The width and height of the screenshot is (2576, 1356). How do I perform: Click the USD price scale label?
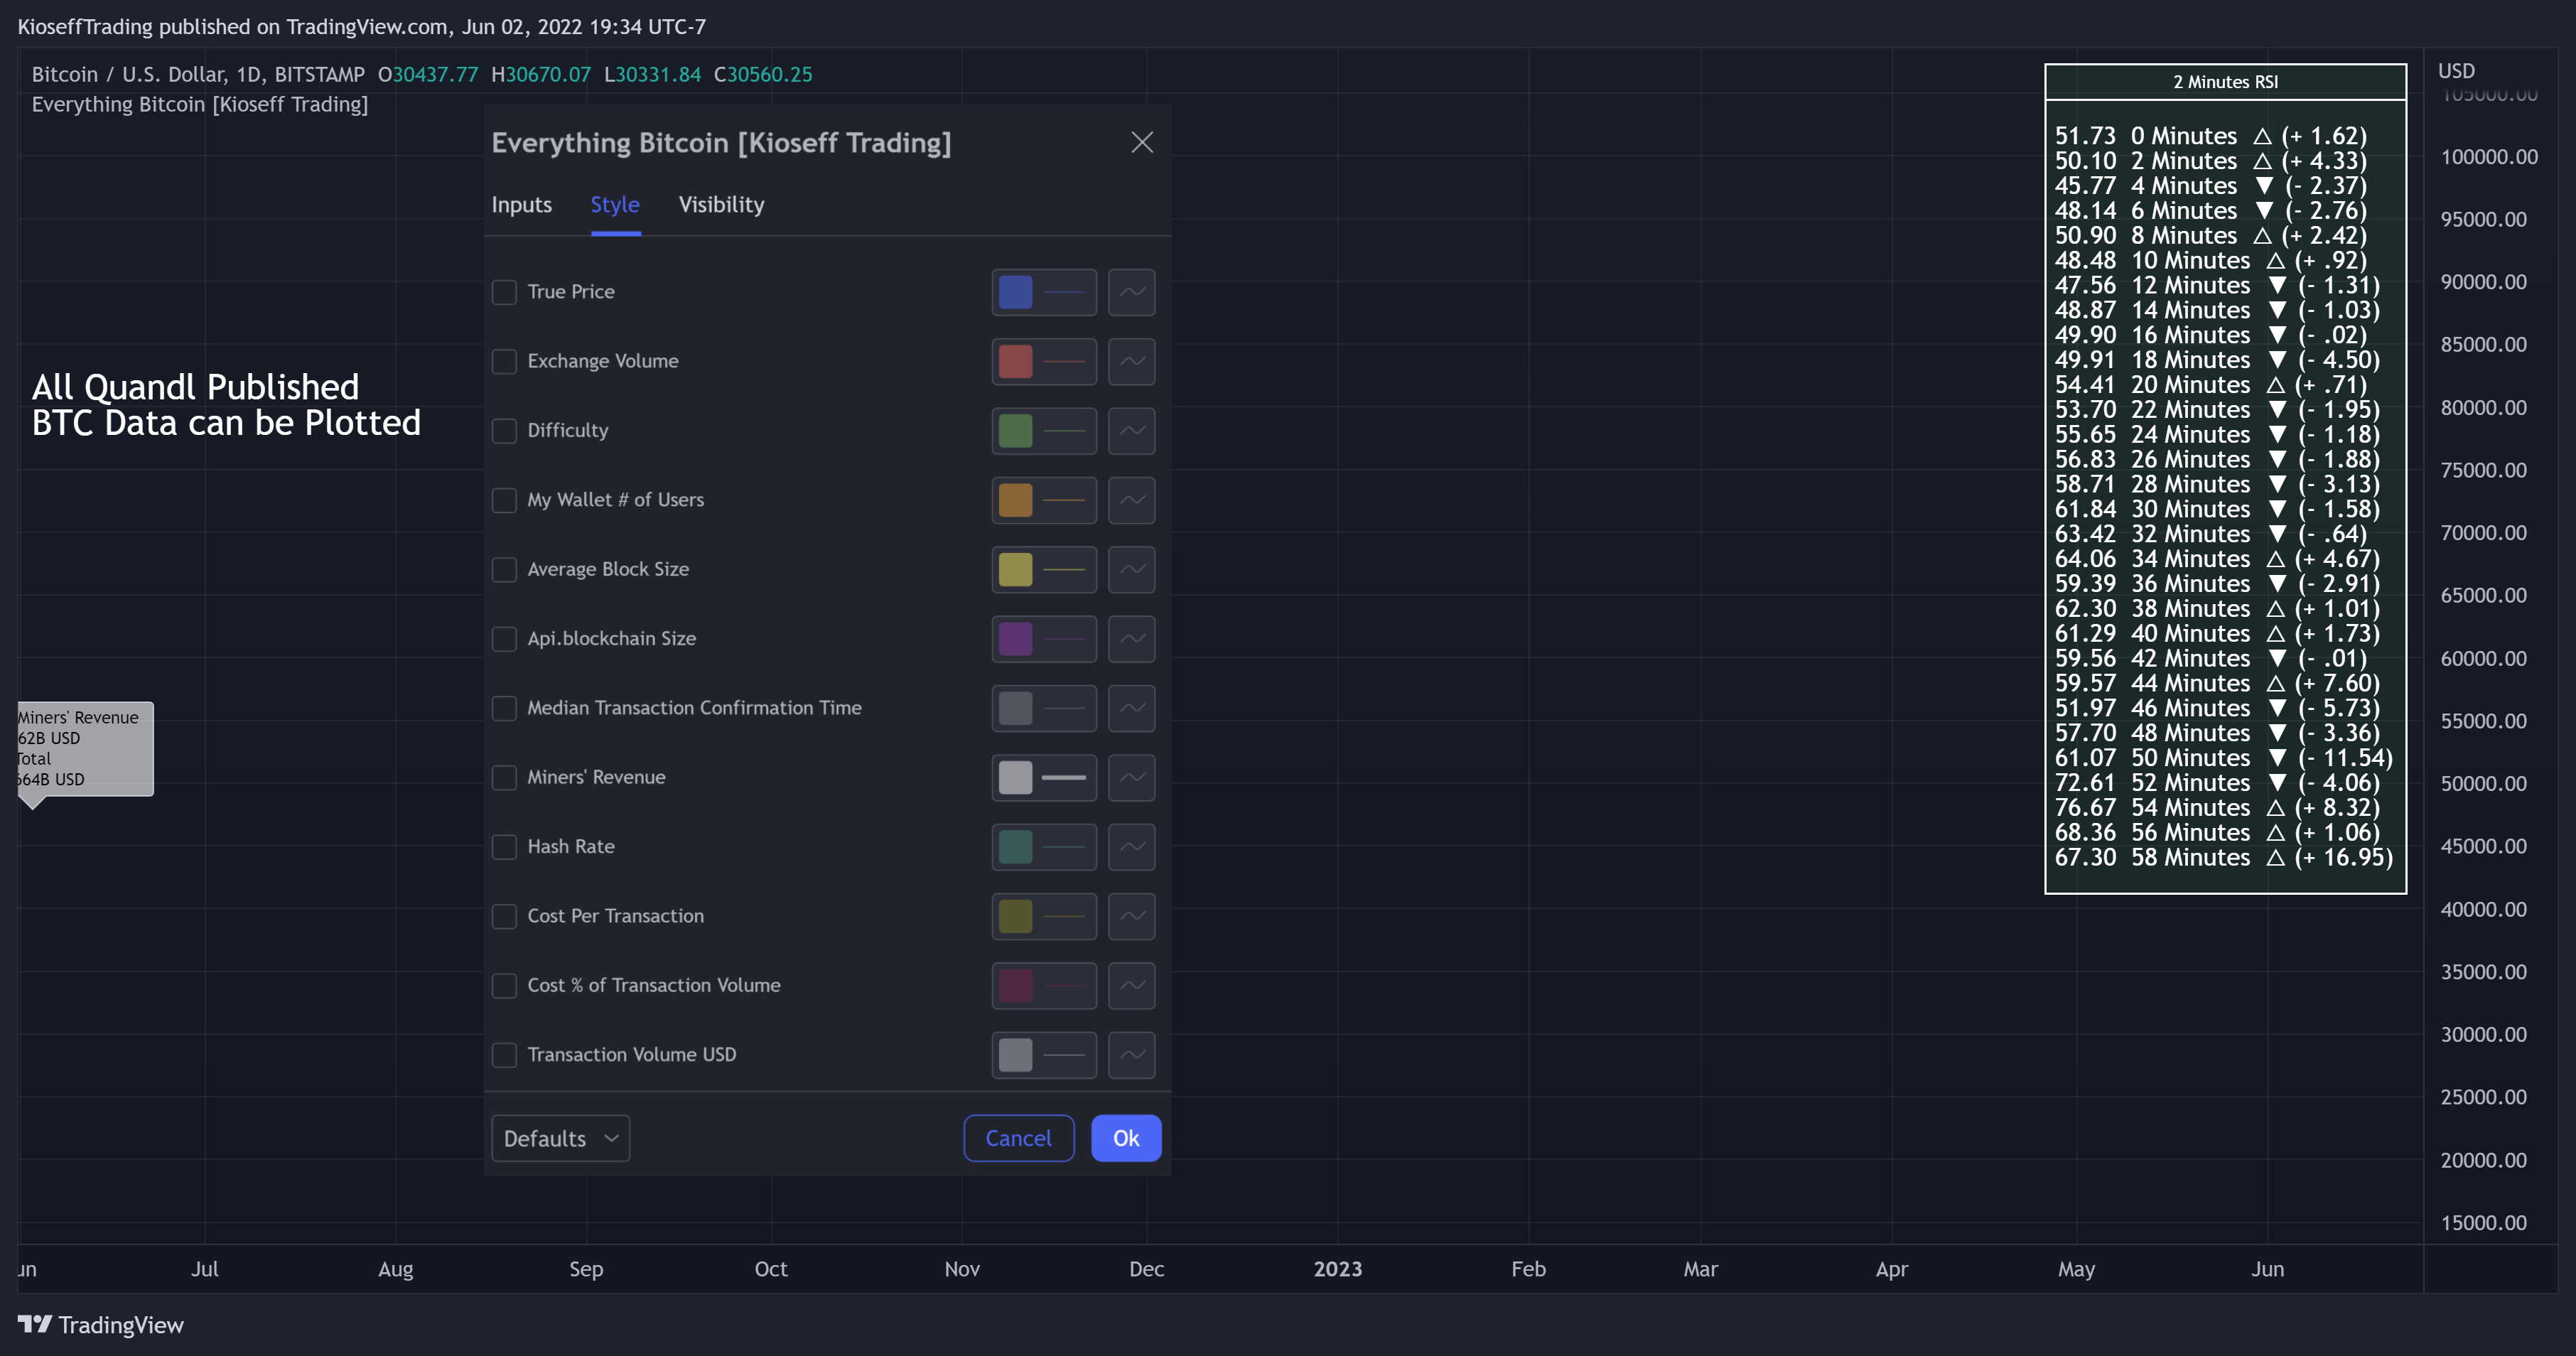point(2456,71)
